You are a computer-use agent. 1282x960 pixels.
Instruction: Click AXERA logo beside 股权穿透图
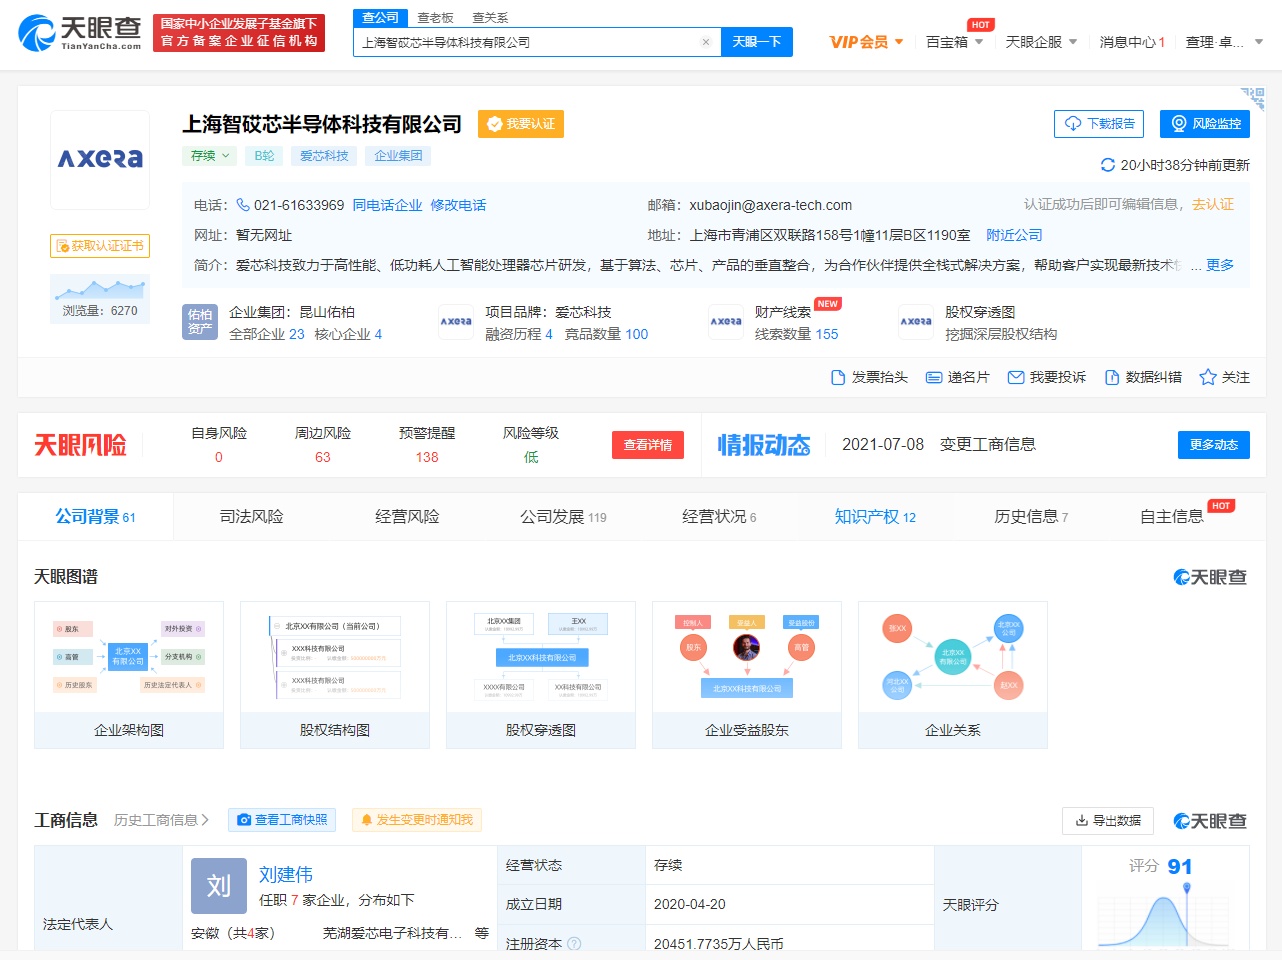pos(916,322)
